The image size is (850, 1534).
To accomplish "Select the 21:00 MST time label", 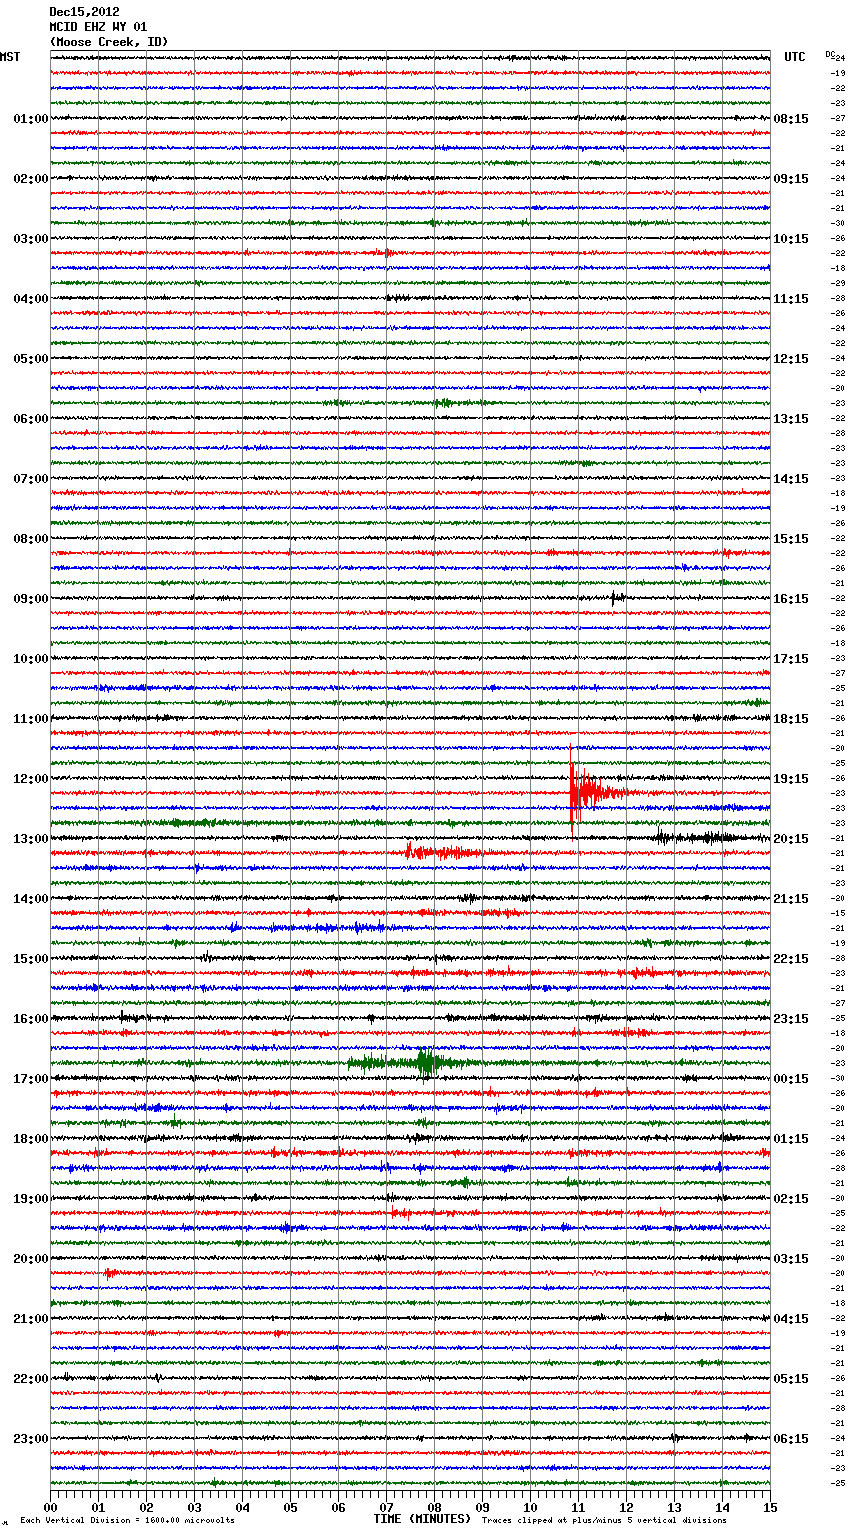I will point(31,1319).
